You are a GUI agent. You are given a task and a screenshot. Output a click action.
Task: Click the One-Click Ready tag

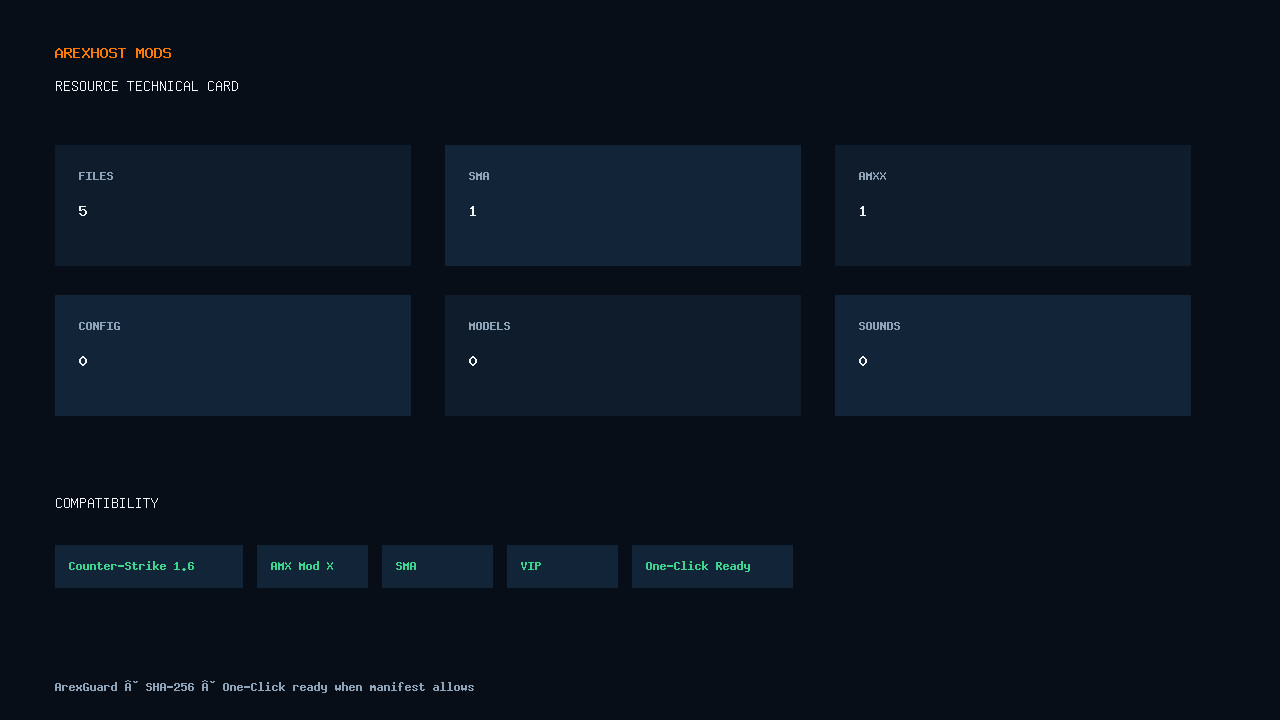[712, 566]
